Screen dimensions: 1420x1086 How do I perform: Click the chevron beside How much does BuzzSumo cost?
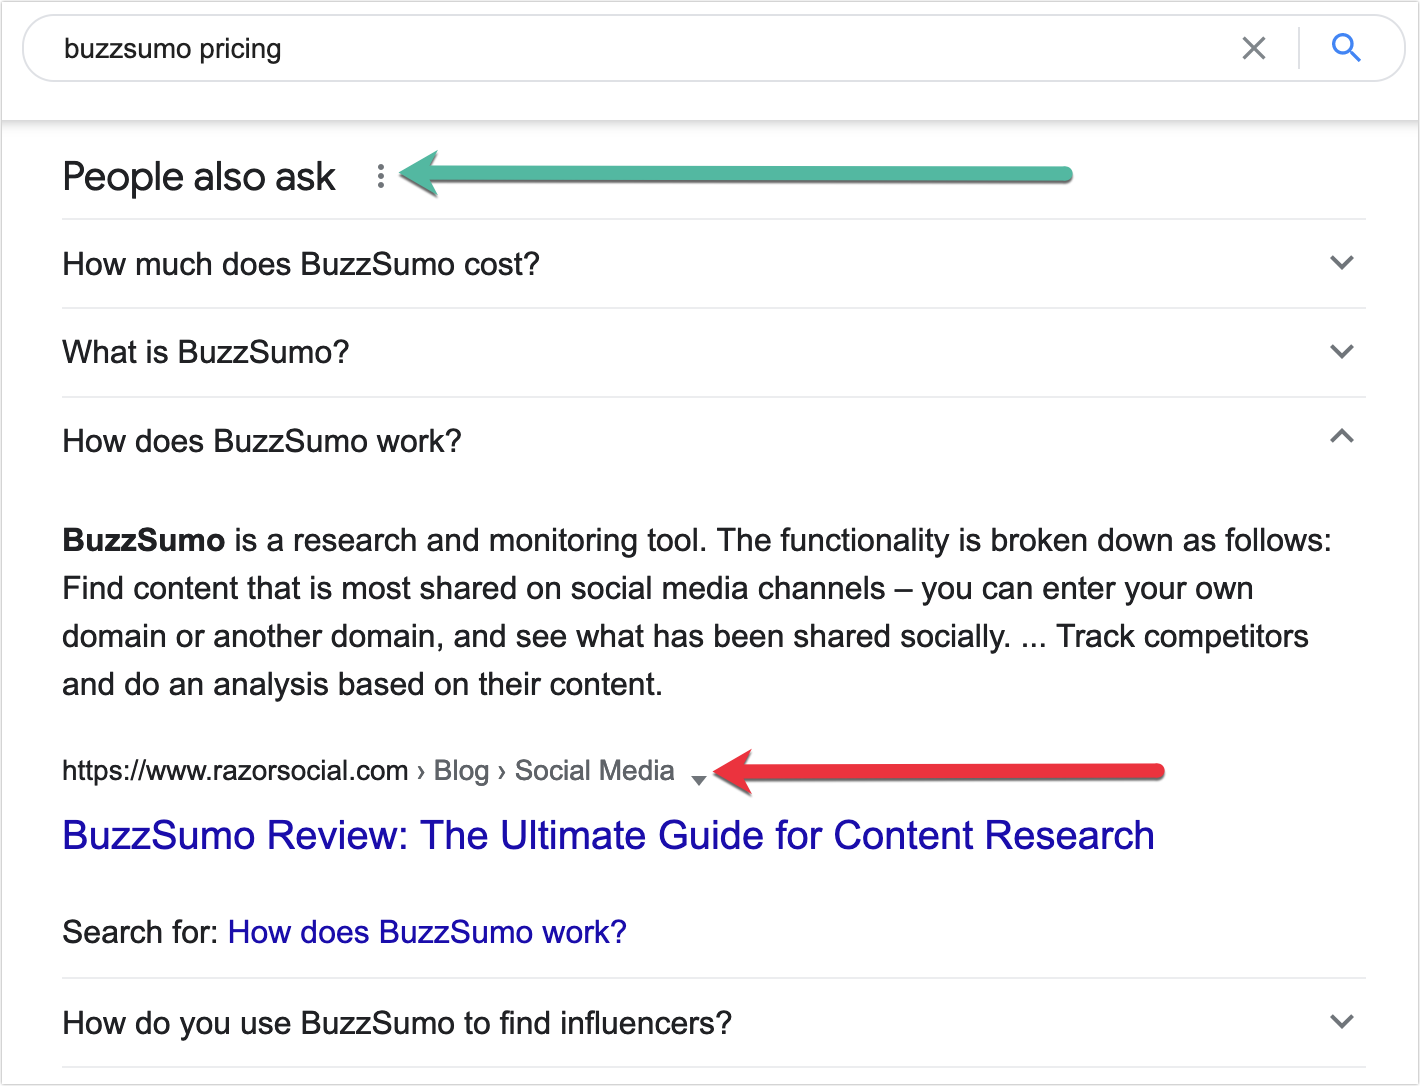tap(1341, 263)
